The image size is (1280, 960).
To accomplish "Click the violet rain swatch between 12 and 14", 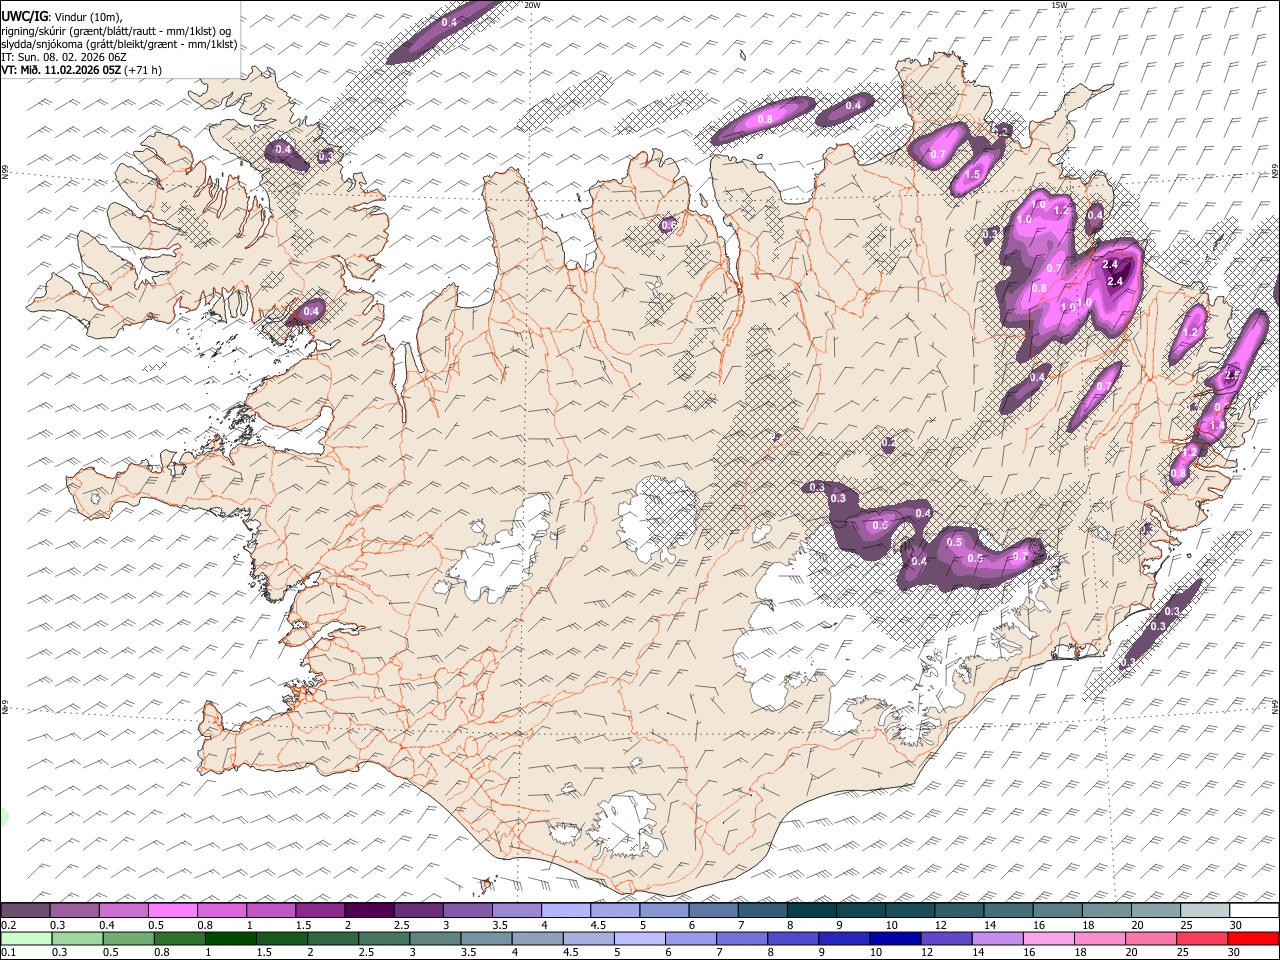I will (946, 939).
